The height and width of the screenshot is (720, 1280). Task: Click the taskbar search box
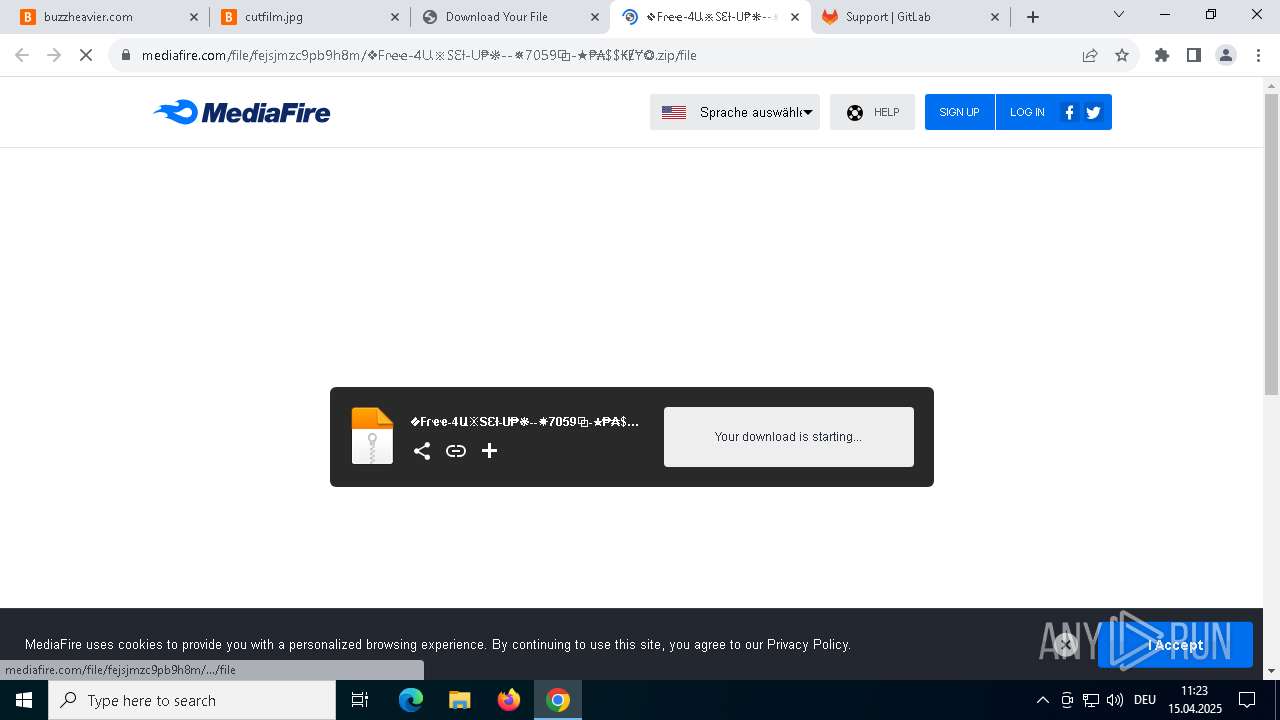coord(192,700)
